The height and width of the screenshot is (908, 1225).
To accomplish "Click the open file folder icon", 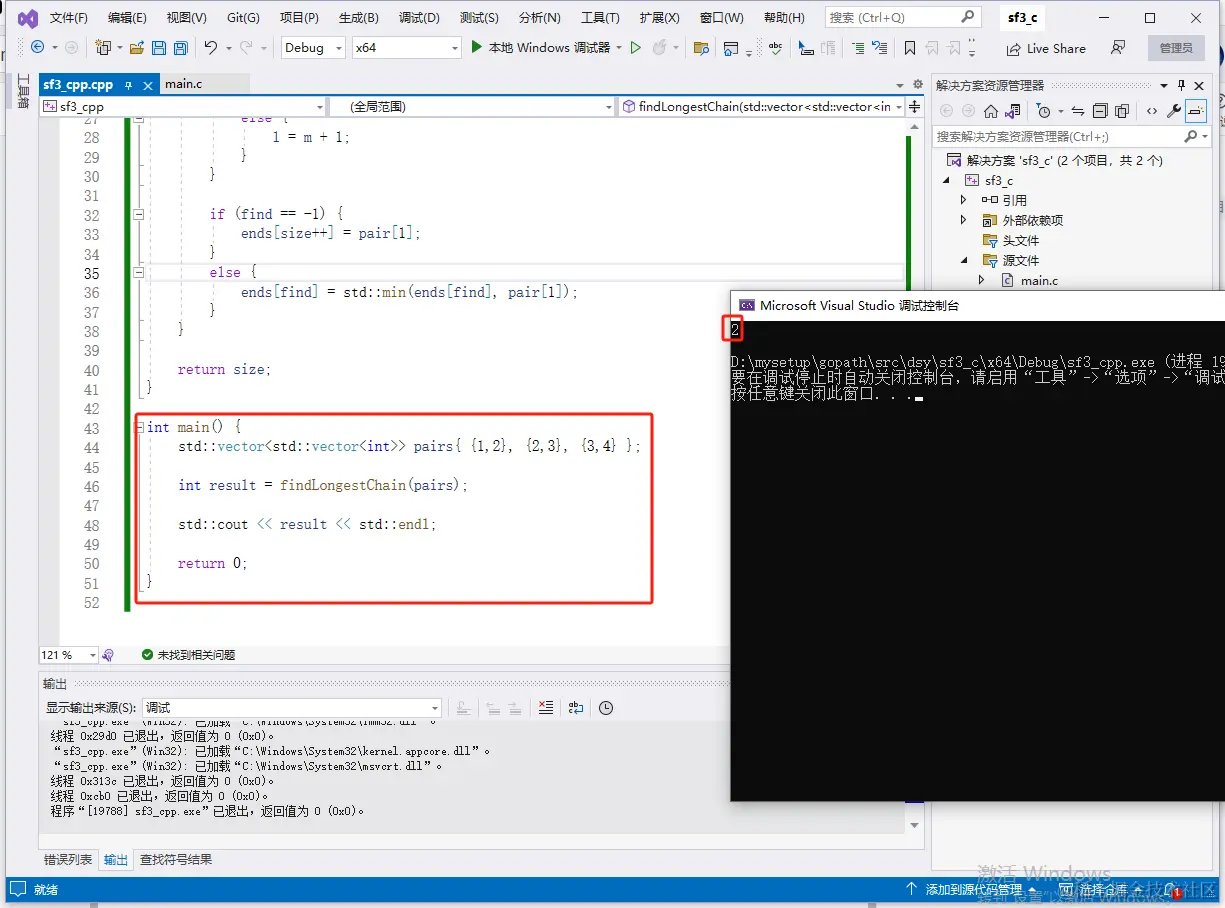I will point(136,48).
